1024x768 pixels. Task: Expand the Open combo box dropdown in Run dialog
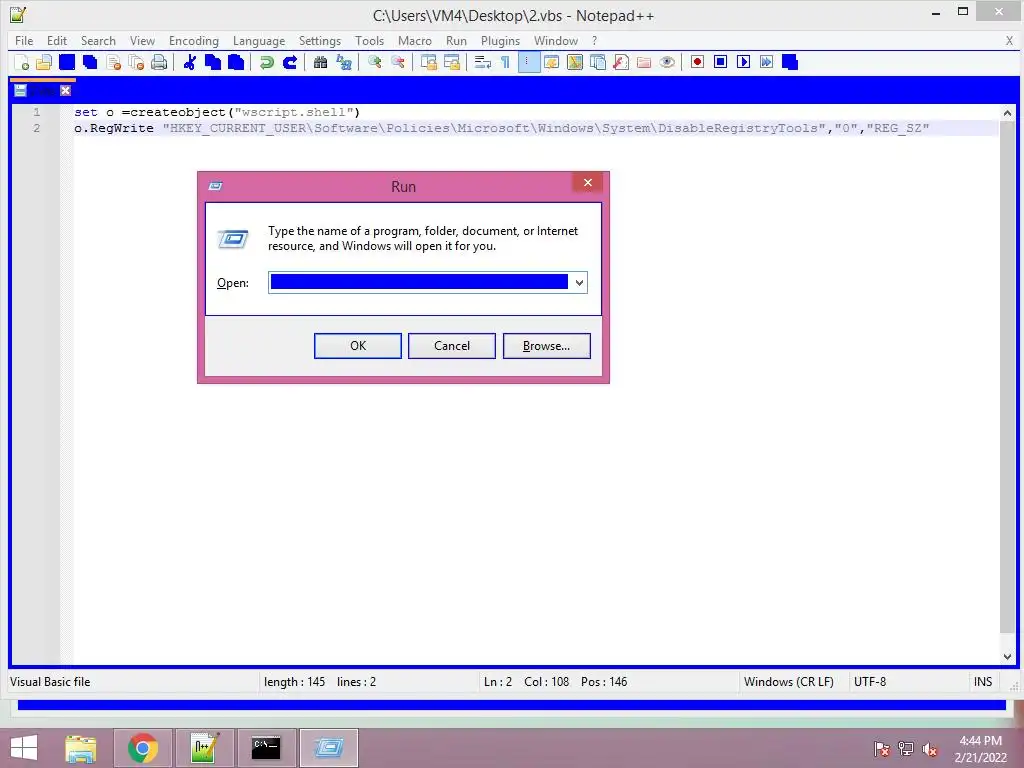579,283
